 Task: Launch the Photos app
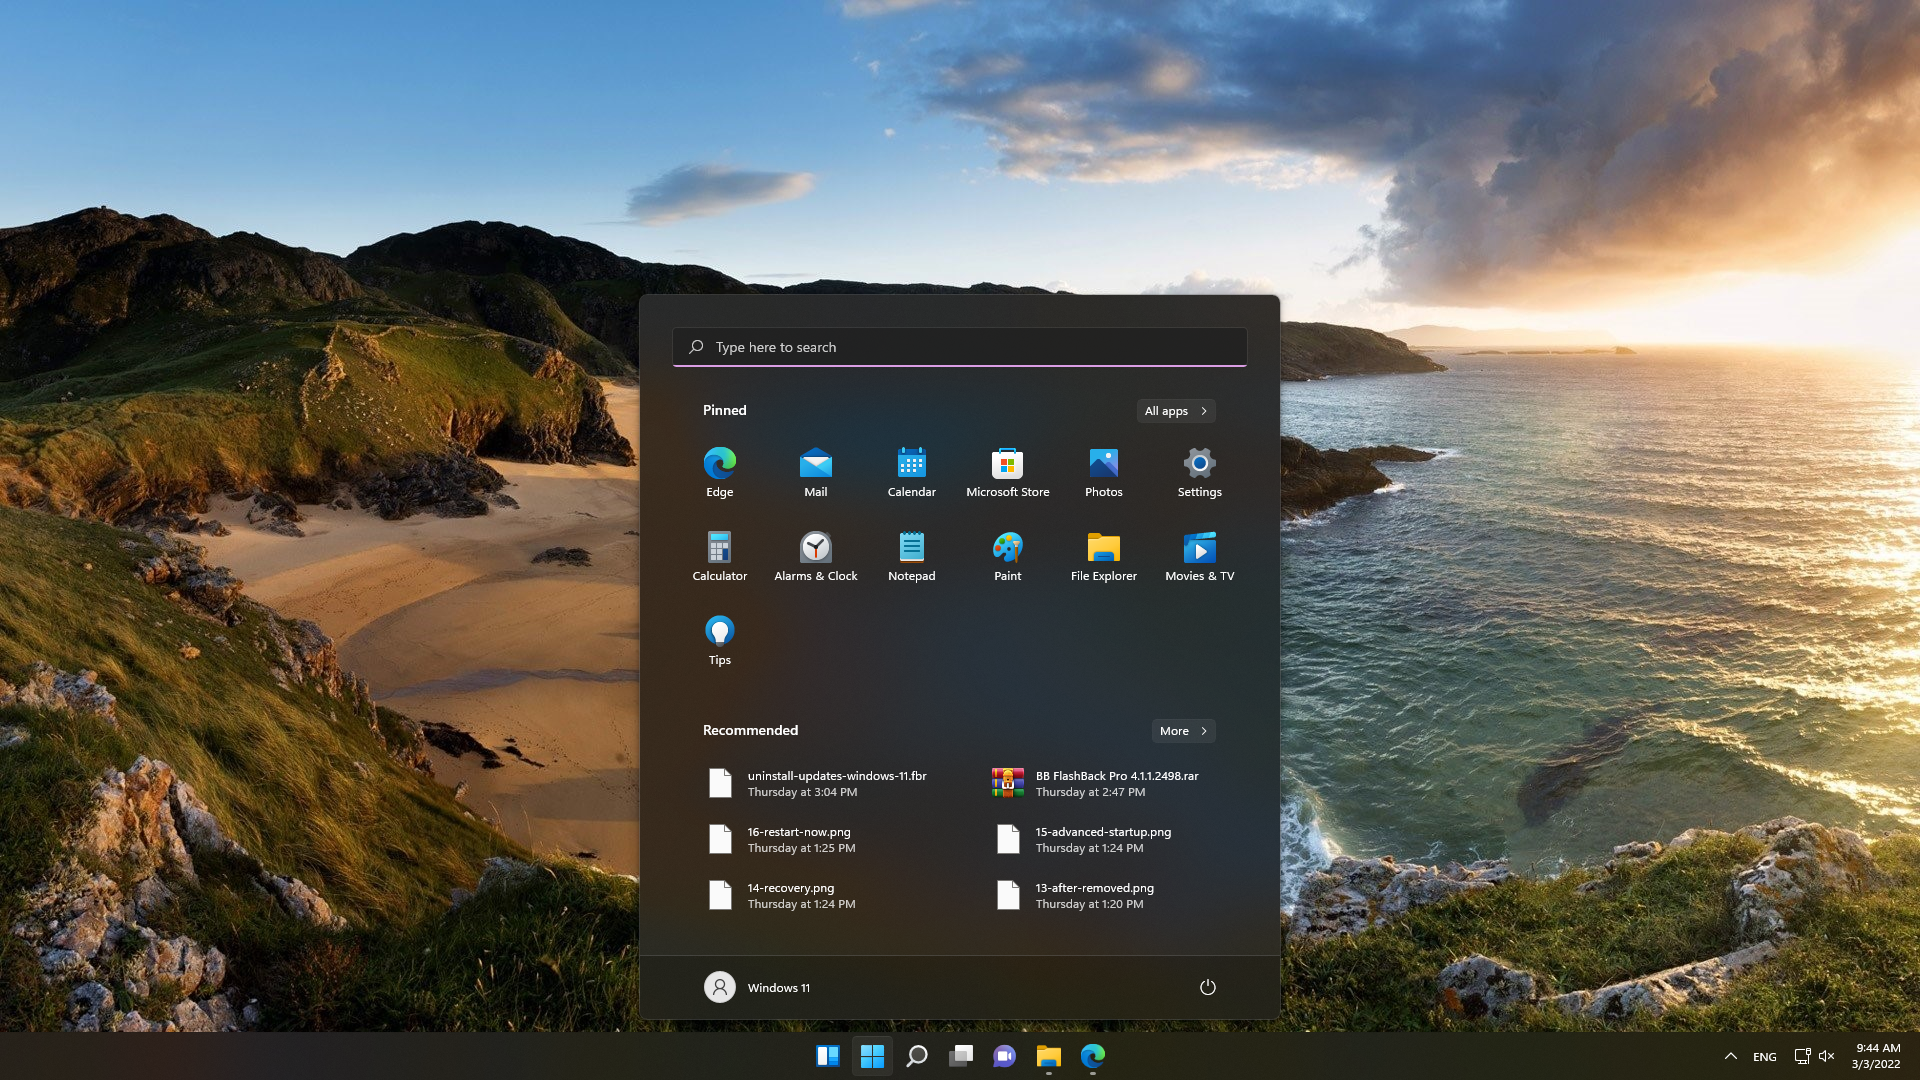[x=1103, y=471]
